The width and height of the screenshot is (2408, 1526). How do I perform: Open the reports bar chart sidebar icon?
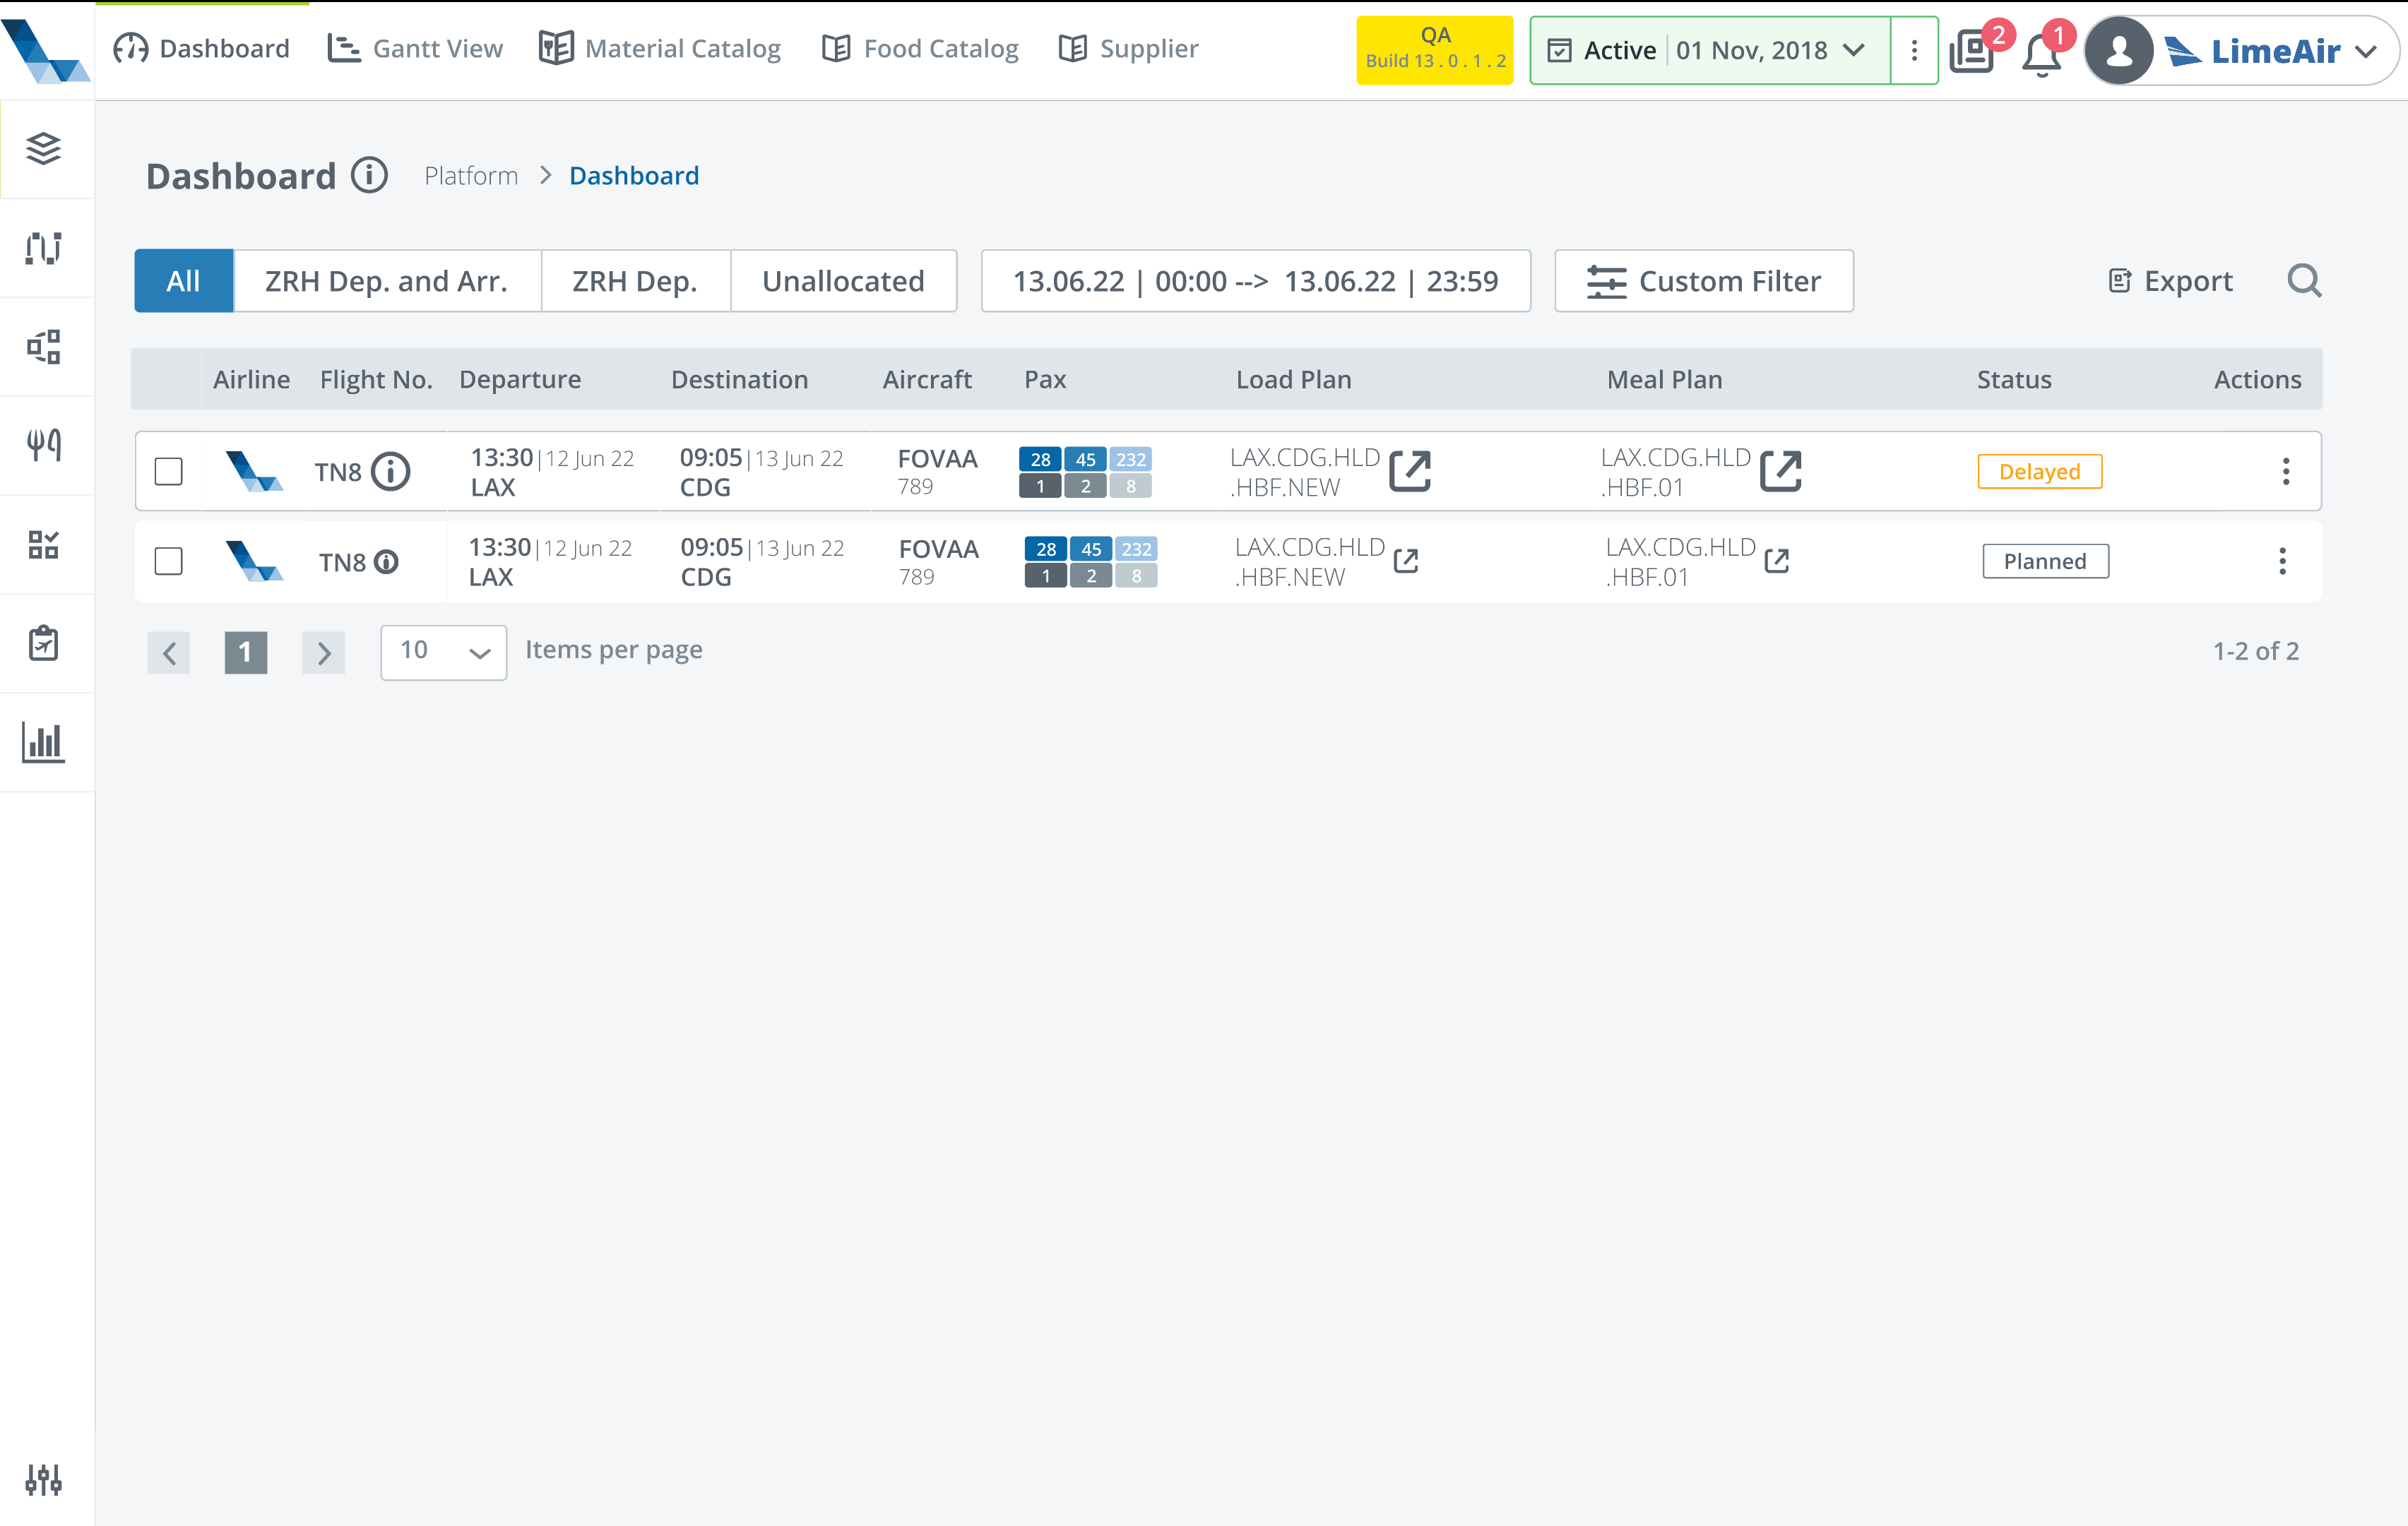[43, 742]
